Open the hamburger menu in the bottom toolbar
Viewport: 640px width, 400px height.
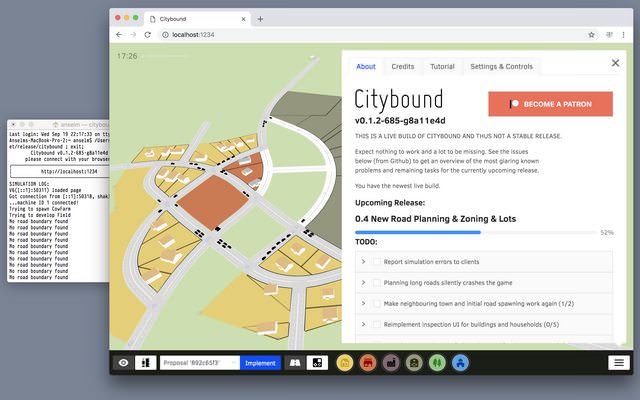pyautogui.click(x=619, y=362)
